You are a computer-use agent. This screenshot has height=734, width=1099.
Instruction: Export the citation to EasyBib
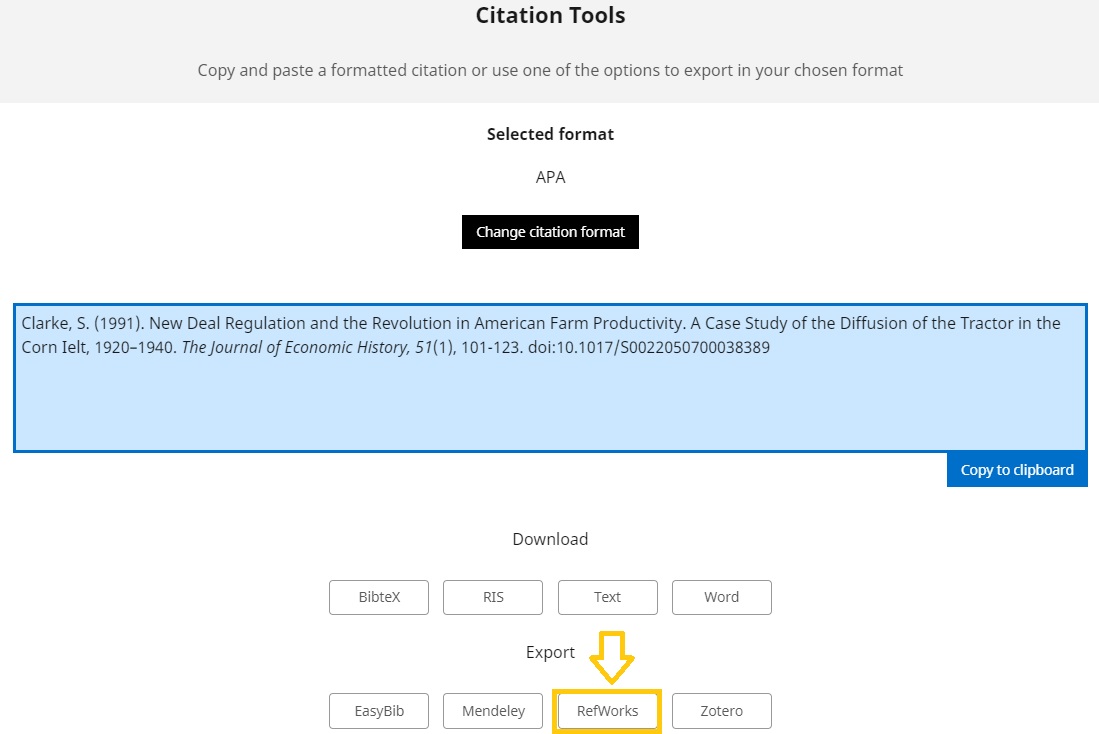tap(378, 711)
